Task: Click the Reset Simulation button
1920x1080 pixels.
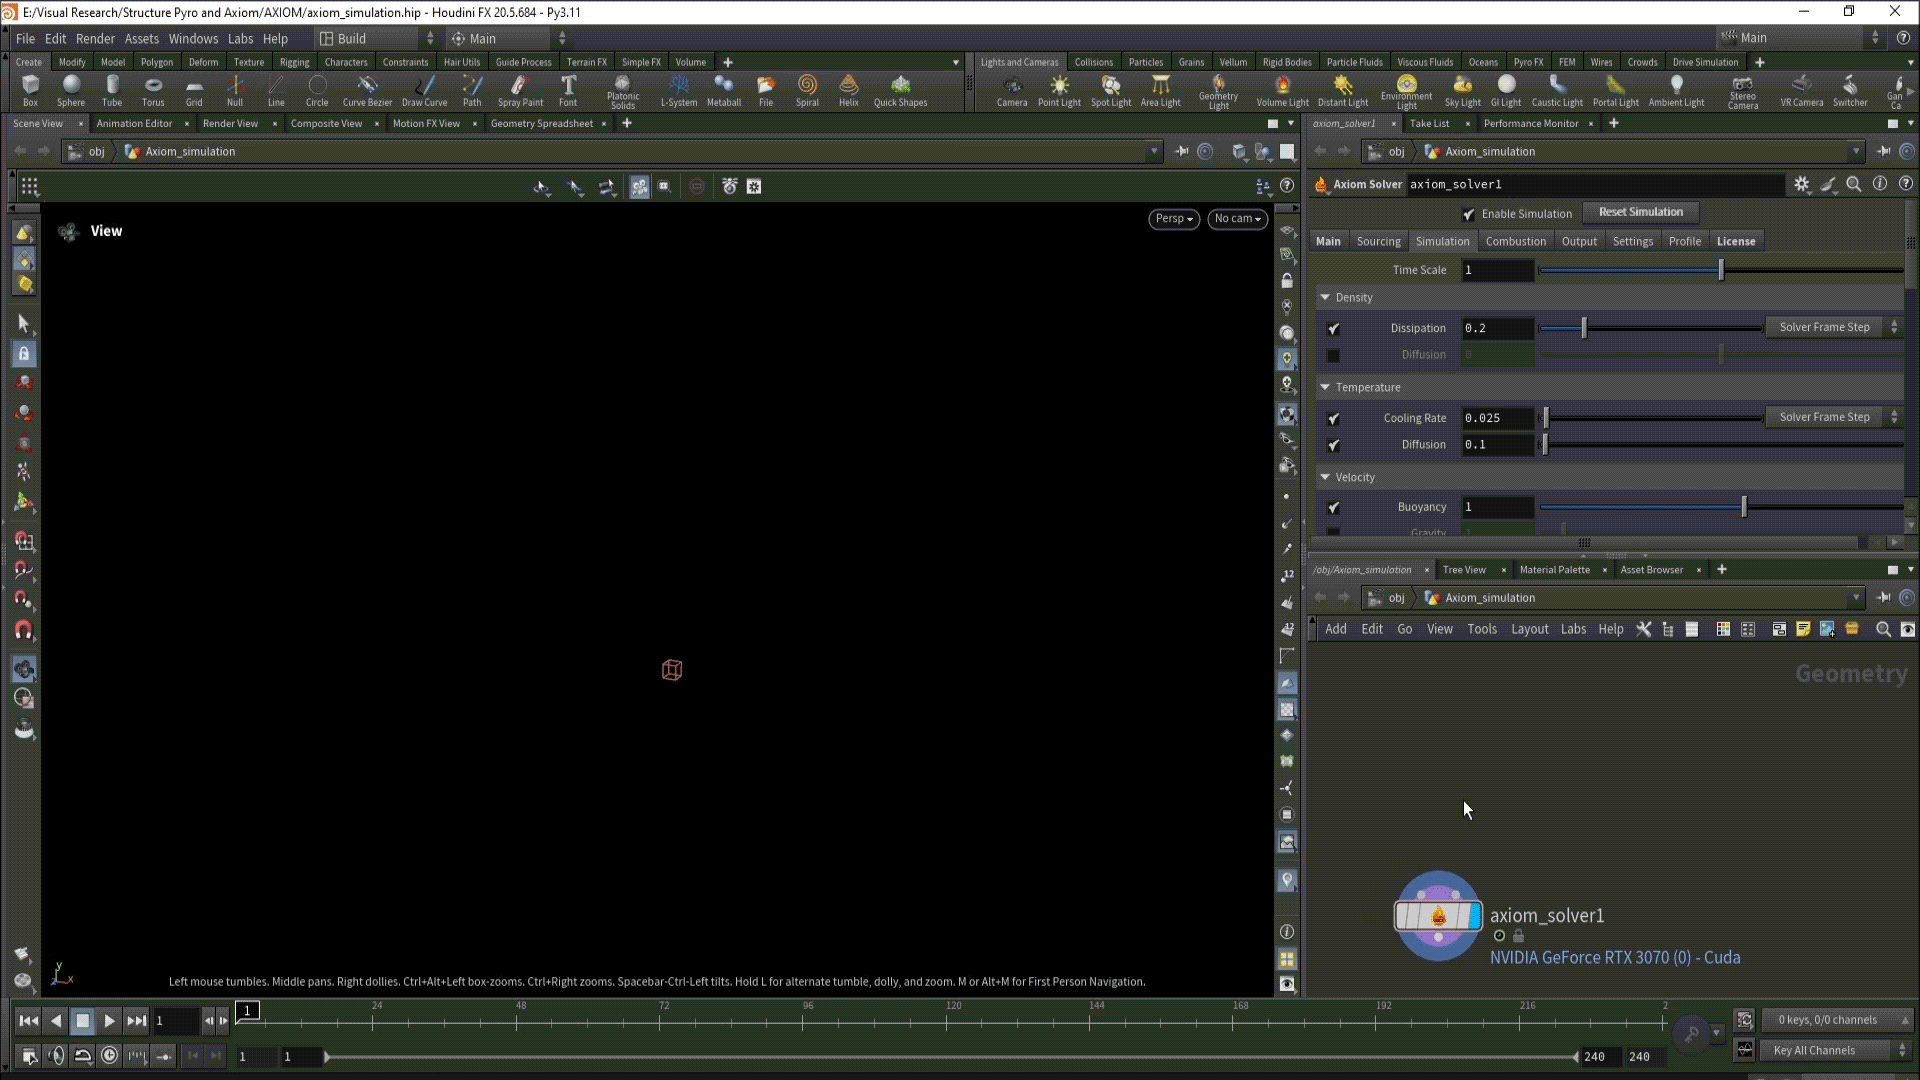Action: click(x=1640, y=212)
